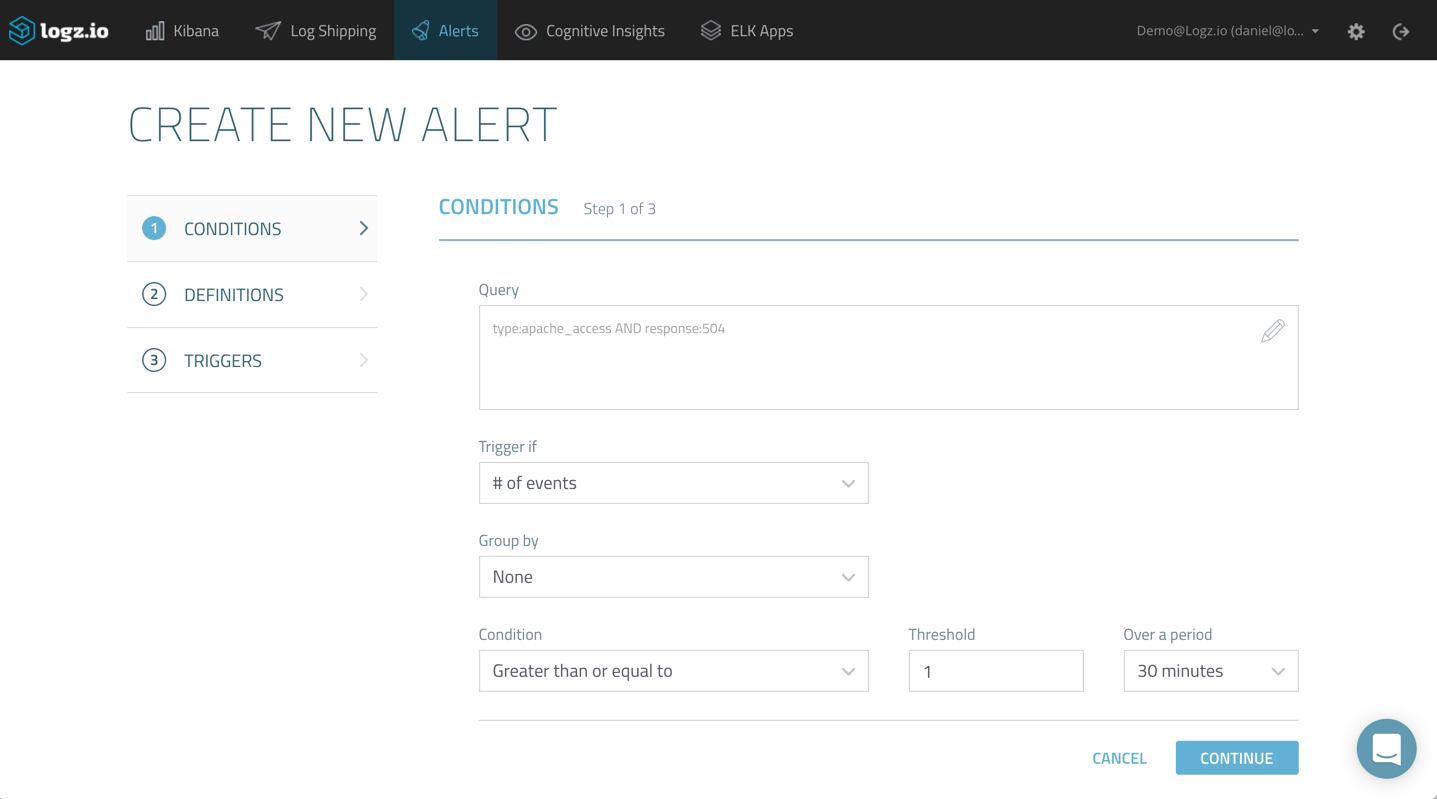Click the ELK Apps layers icon

(x=710, y=31)
